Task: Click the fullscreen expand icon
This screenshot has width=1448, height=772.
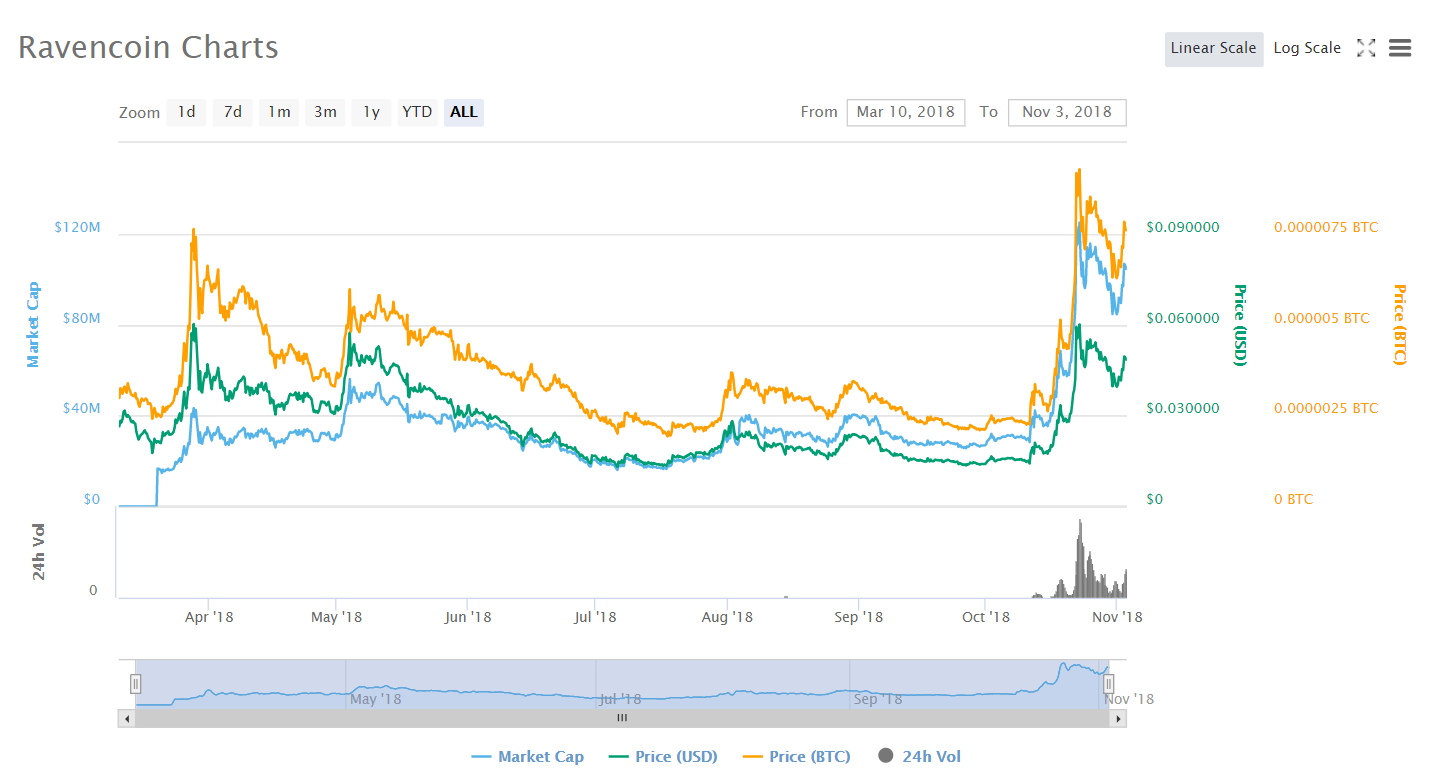Action: pyautogui.click(x=1366, y=47)
